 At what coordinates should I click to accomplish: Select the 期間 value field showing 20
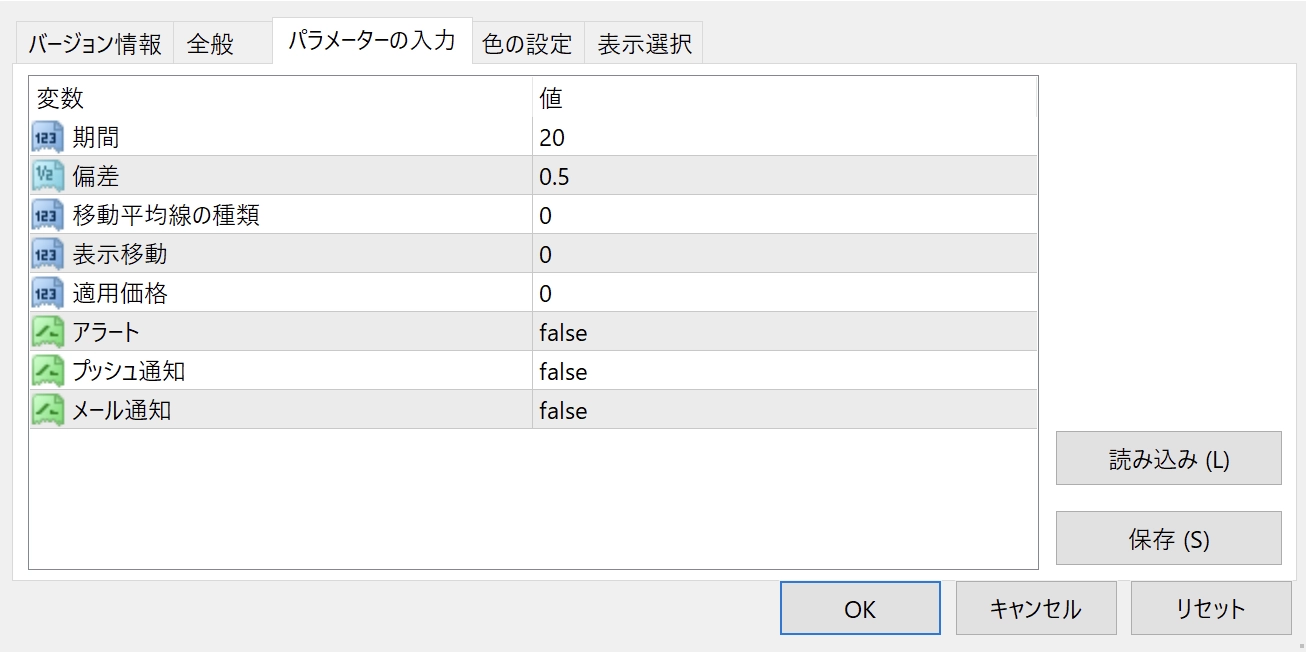pyautogui.click(x=552, y=138)
